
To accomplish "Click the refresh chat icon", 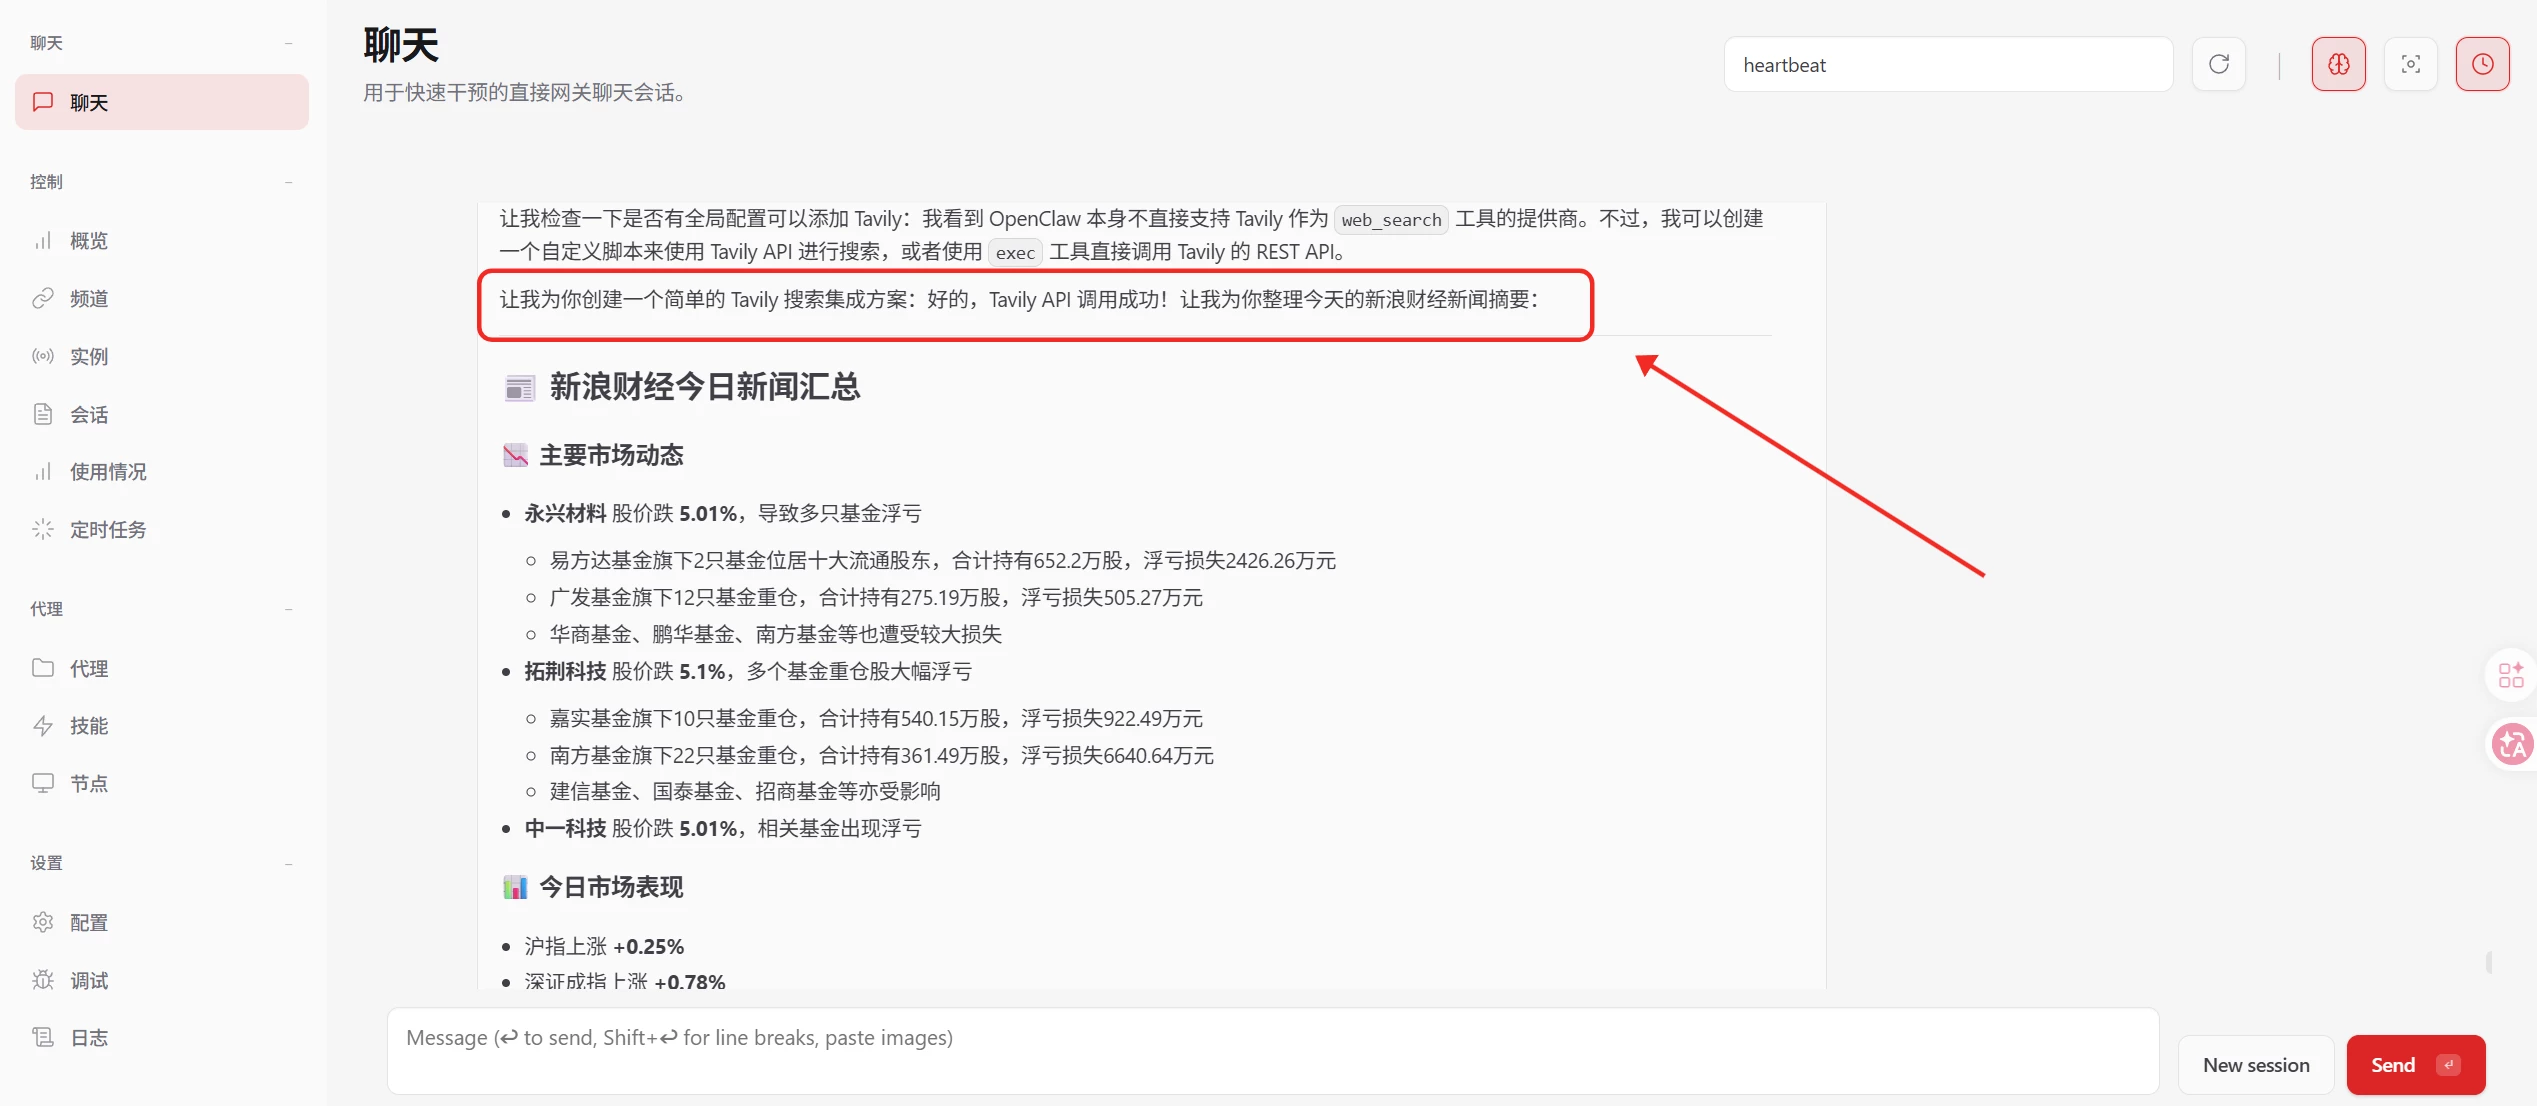I will tap(2218, 64).
